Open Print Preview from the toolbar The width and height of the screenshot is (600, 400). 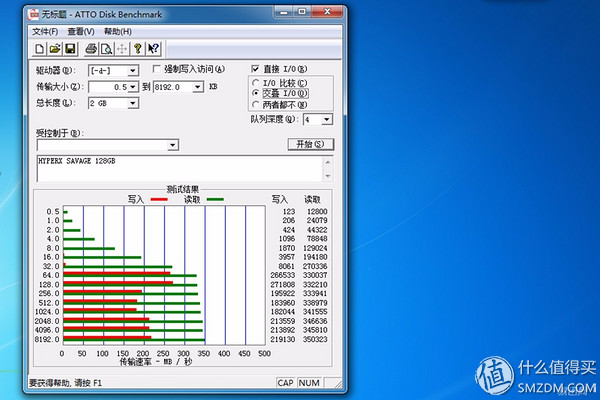[106, 48]
